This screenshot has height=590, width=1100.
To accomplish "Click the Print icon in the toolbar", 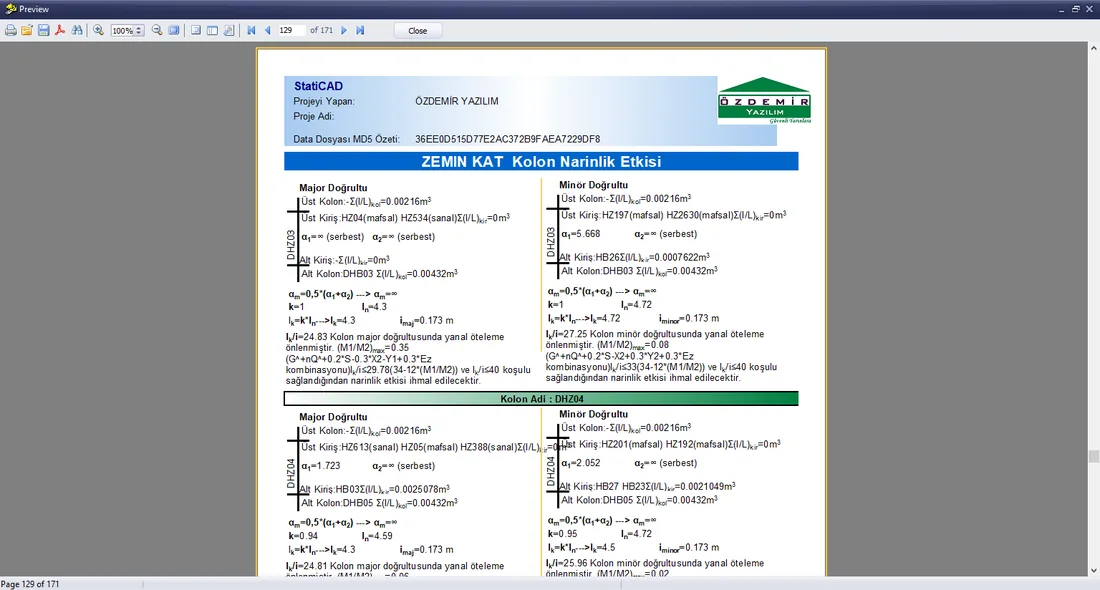I will tap(11, 30).
